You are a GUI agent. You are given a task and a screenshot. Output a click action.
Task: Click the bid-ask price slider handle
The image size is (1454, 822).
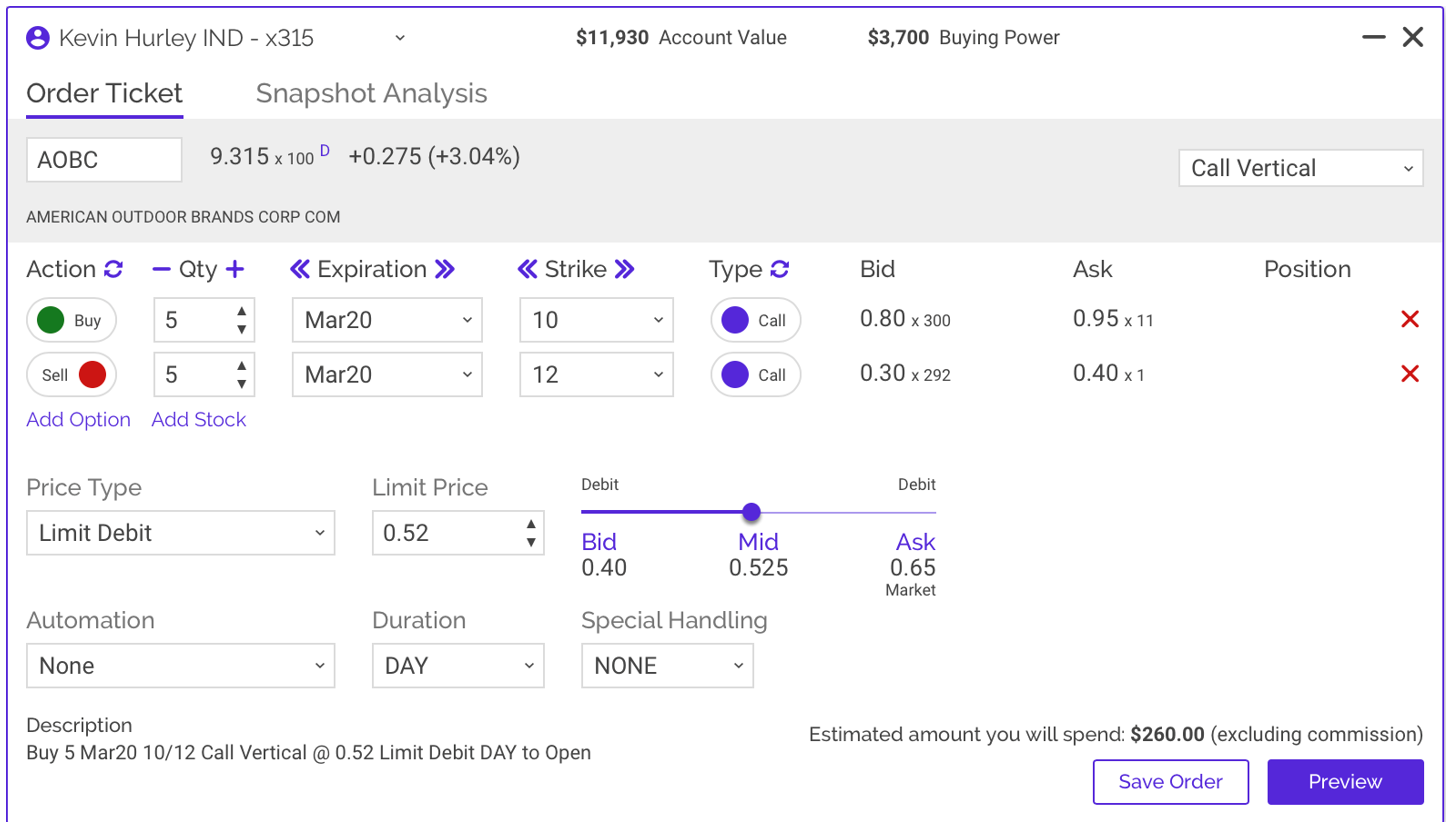point(751,512)
